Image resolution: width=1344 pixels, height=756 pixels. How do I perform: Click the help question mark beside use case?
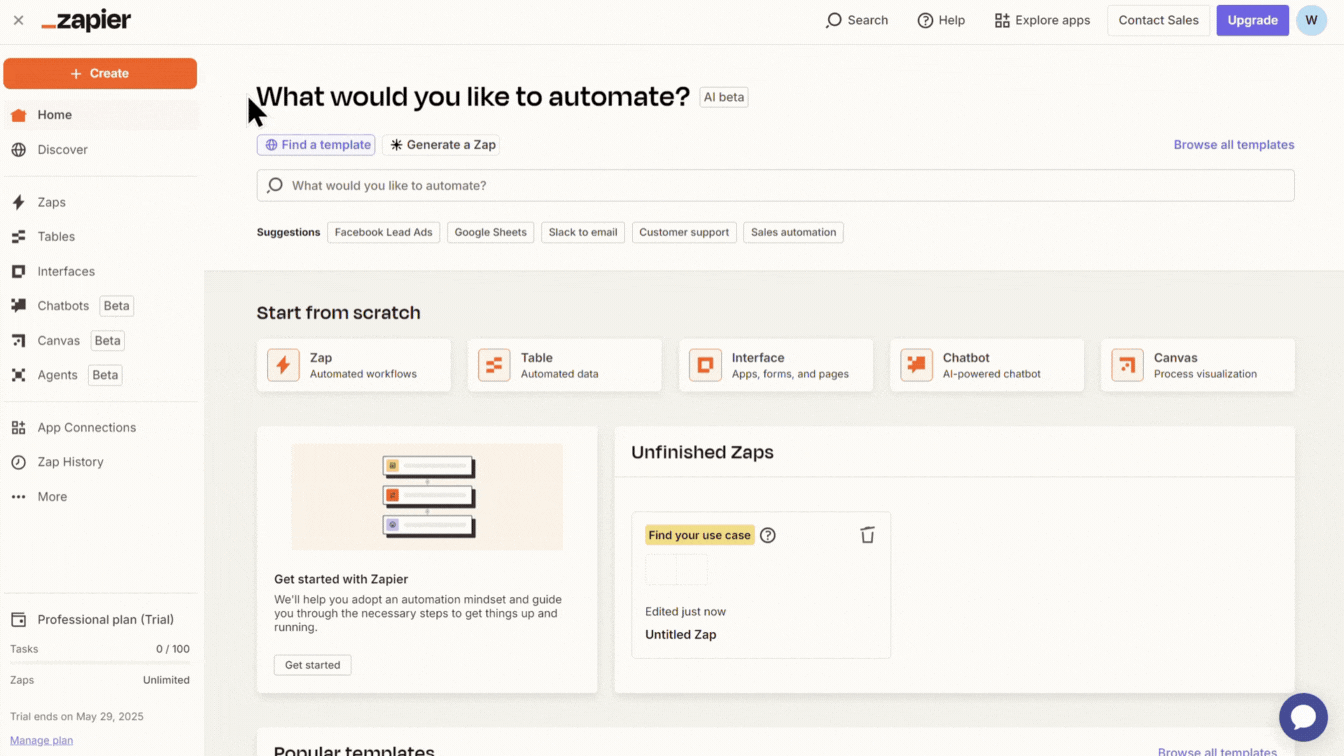point(768,535)
